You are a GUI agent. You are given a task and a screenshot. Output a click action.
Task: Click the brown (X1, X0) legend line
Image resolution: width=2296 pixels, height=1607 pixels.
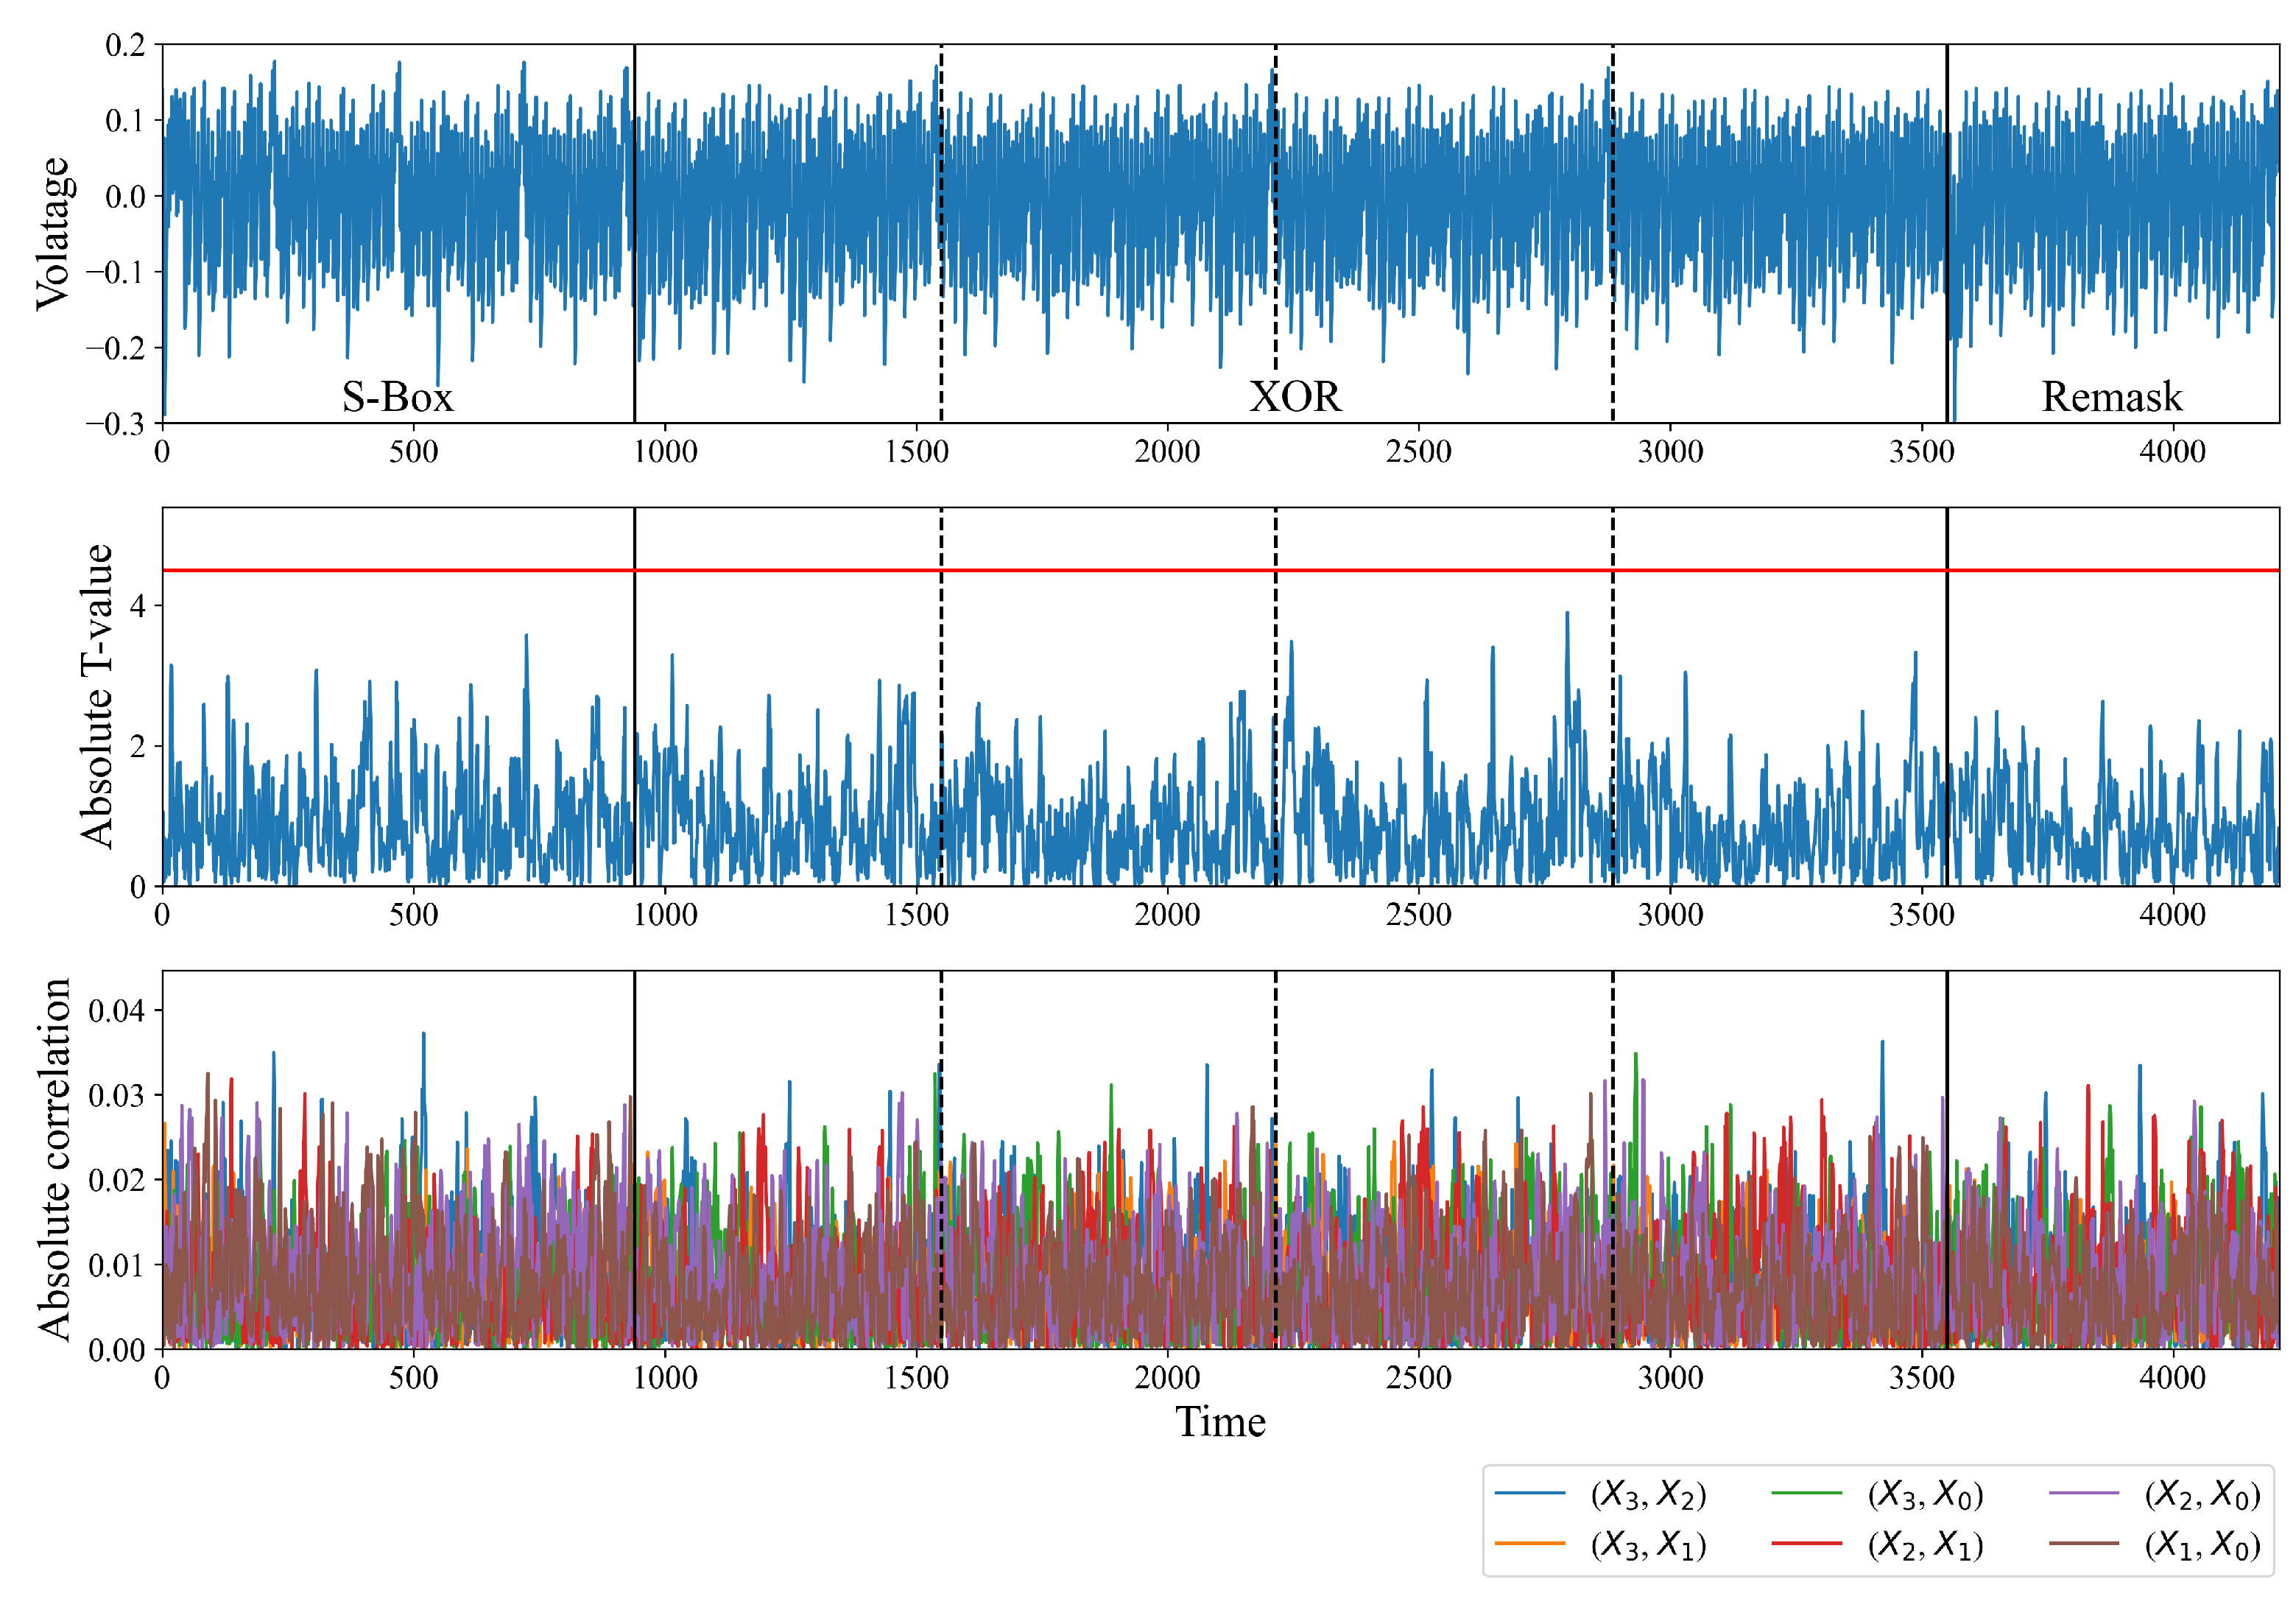(2083, 1544)
